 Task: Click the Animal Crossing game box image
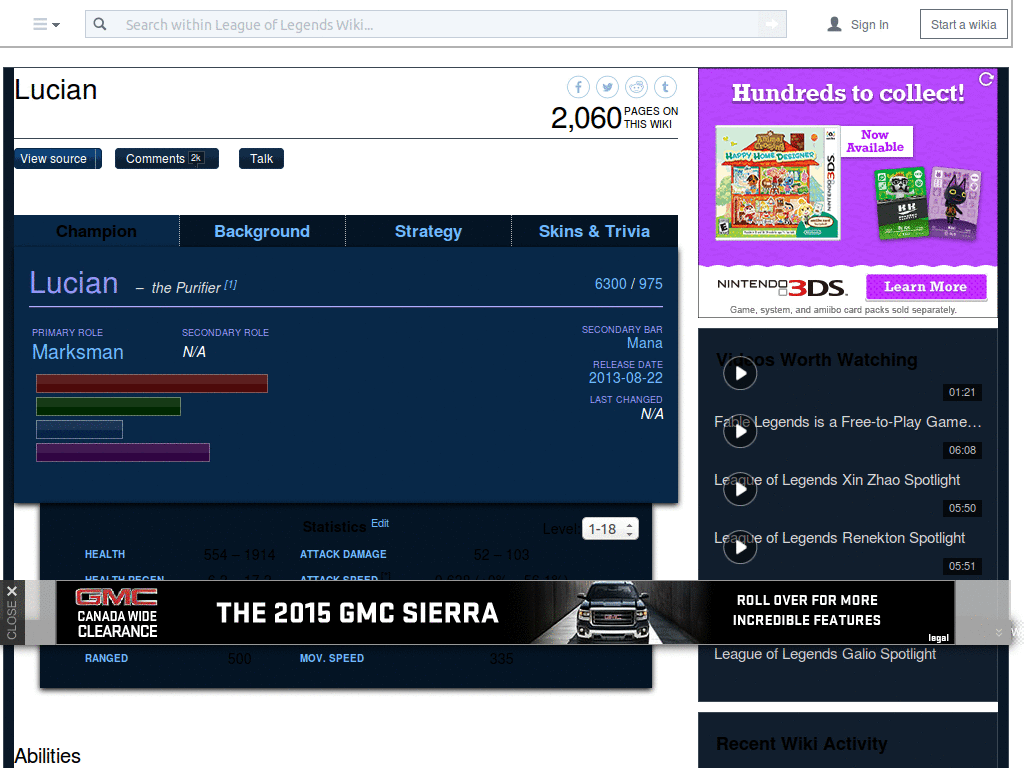777,183
